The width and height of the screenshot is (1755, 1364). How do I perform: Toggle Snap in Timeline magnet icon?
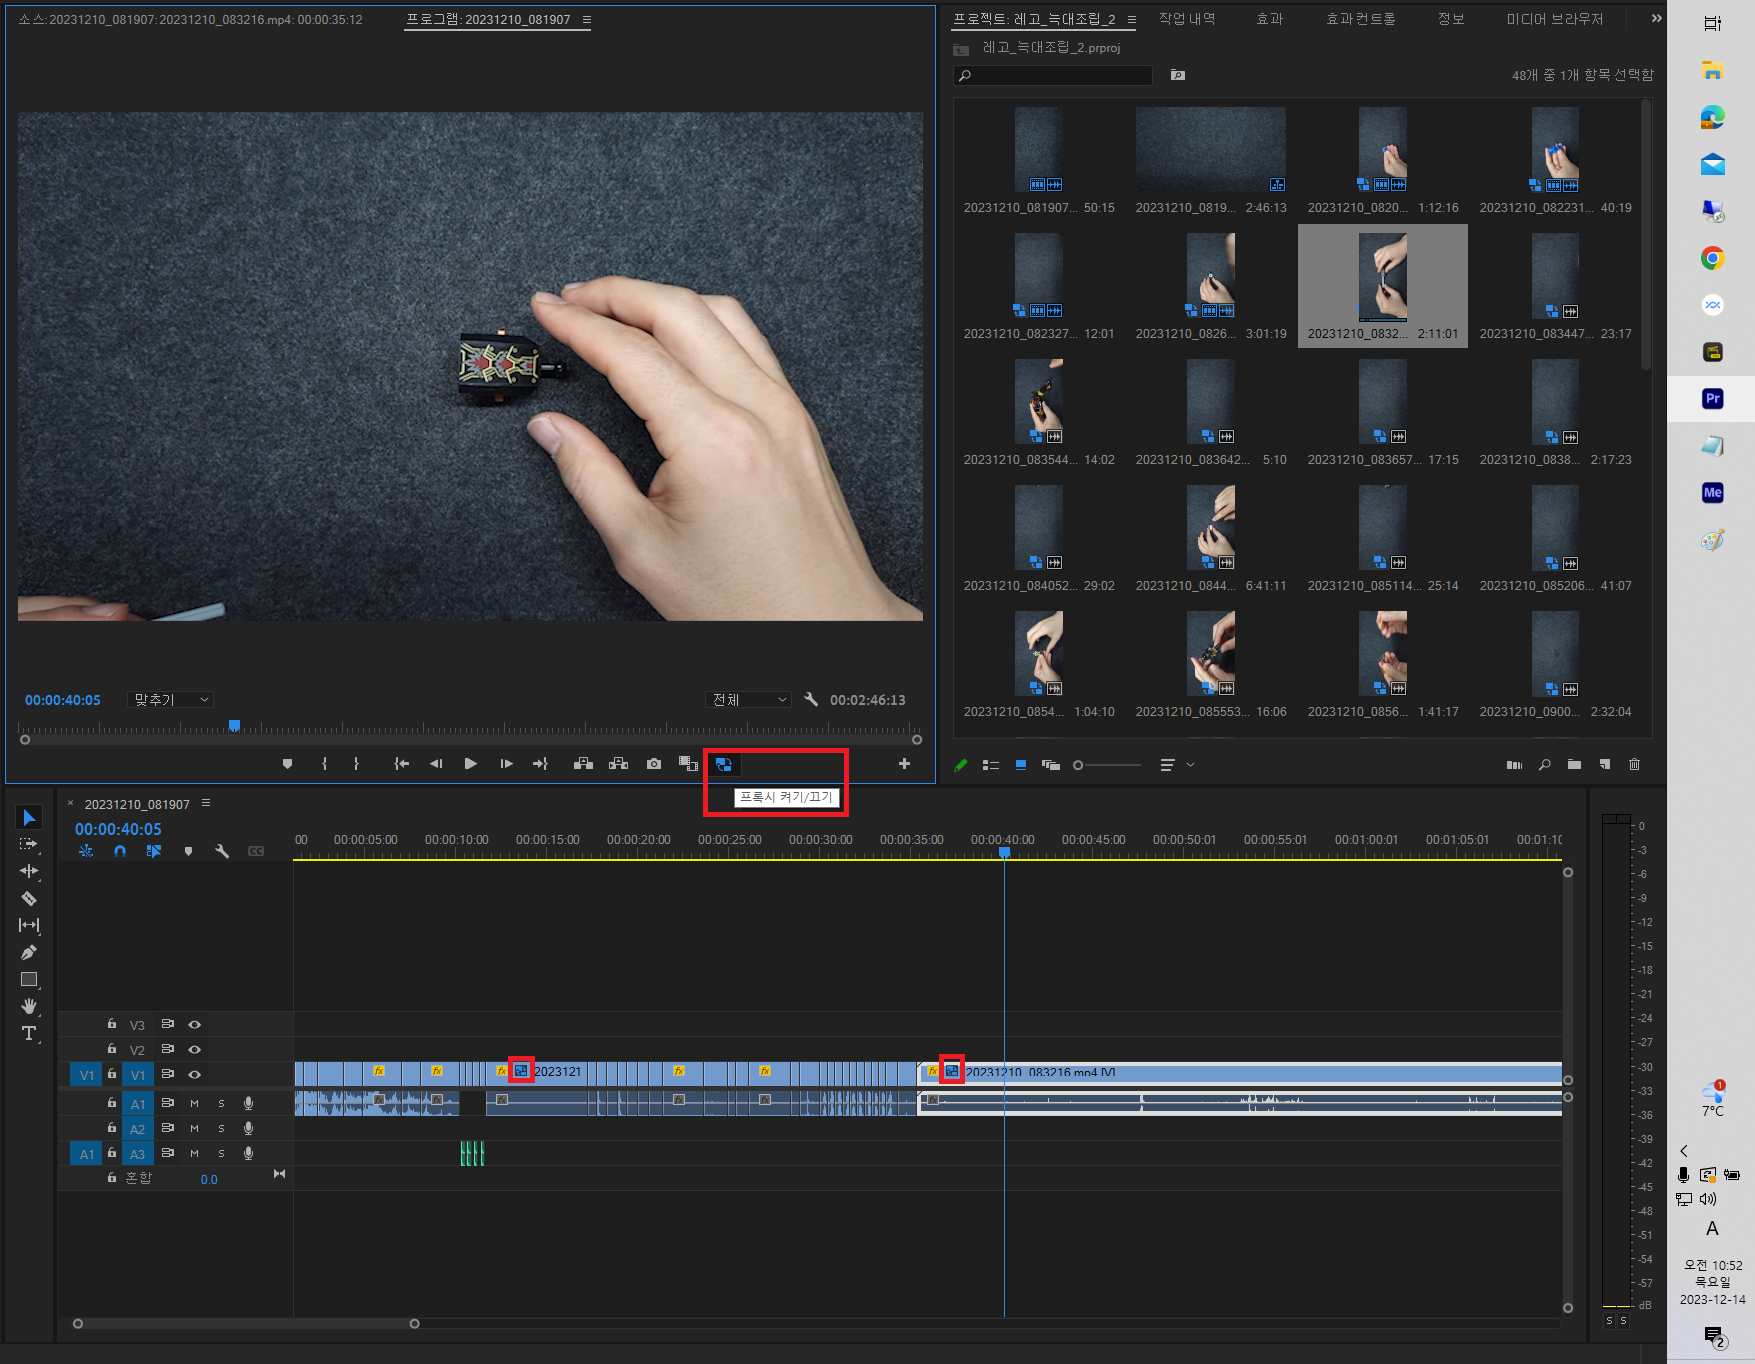click(120, 852)
